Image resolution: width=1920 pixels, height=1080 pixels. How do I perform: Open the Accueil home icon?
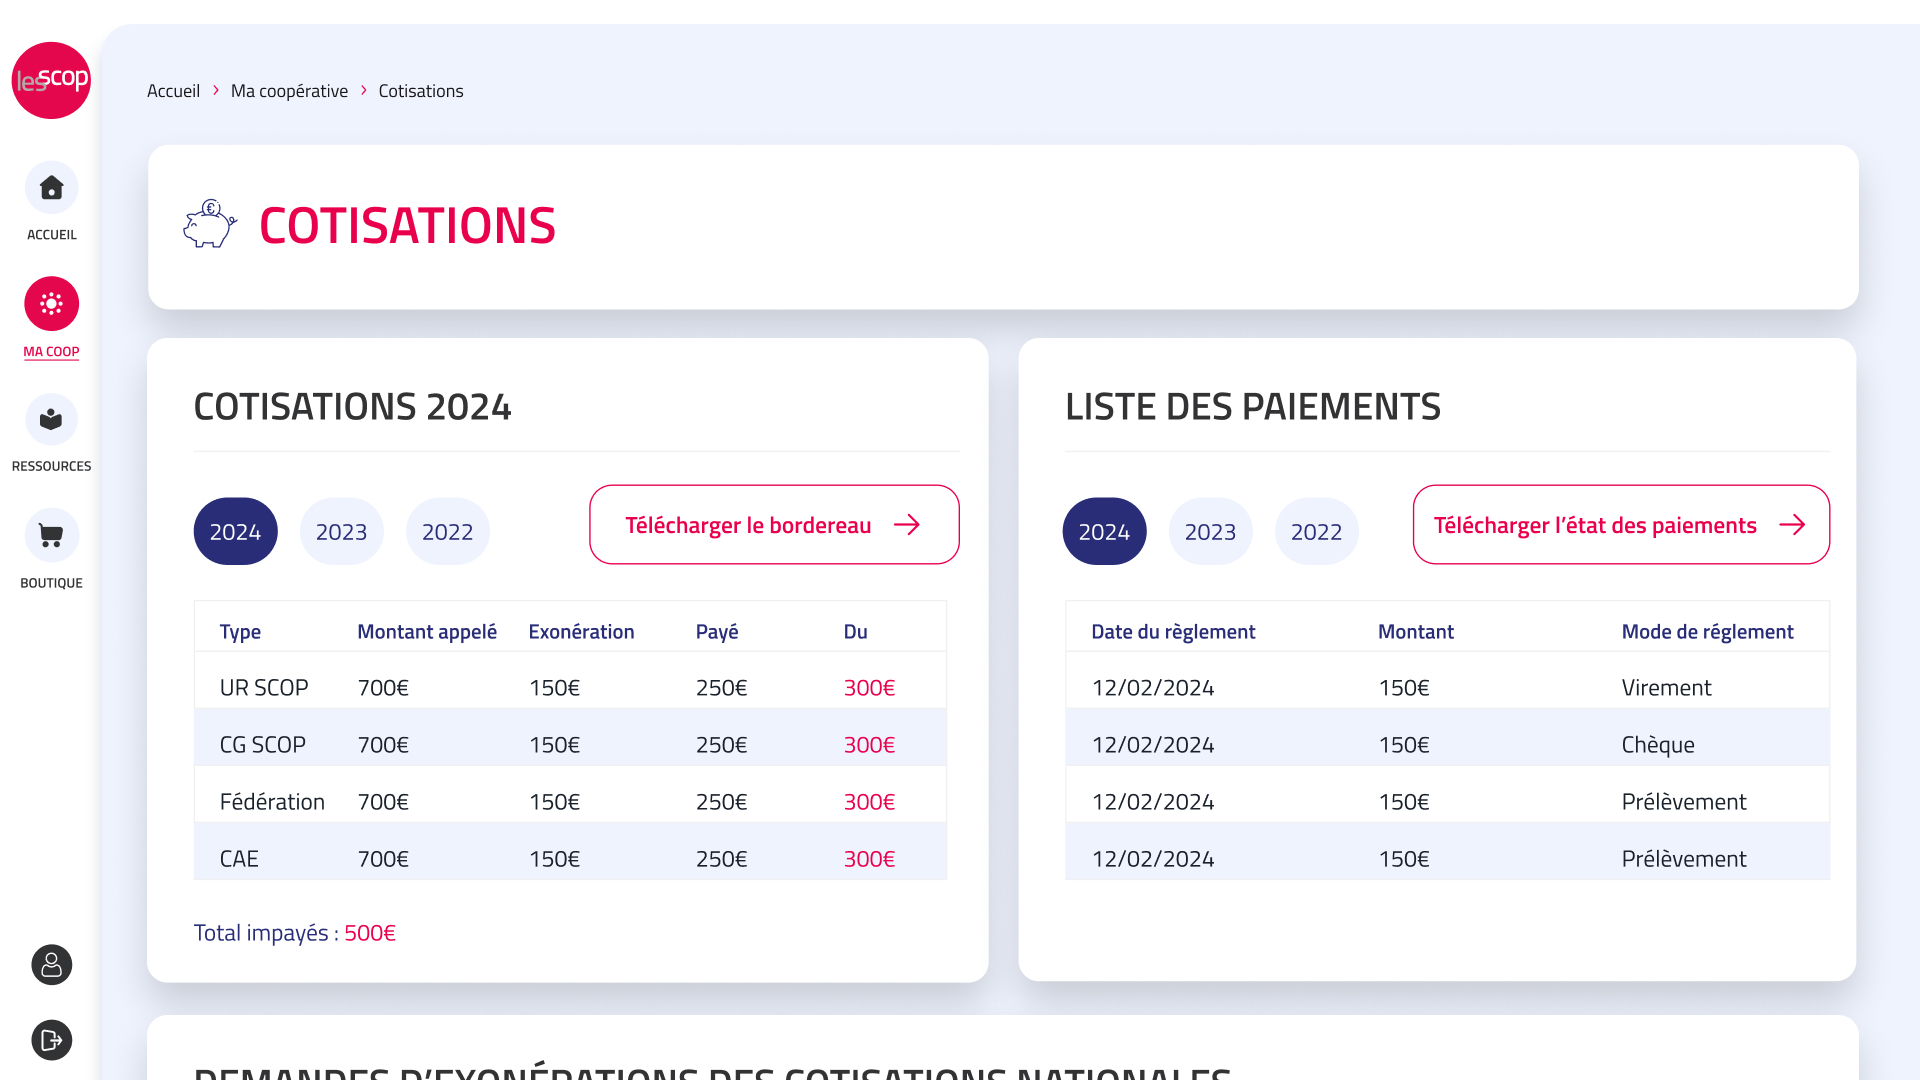[51, 188]
